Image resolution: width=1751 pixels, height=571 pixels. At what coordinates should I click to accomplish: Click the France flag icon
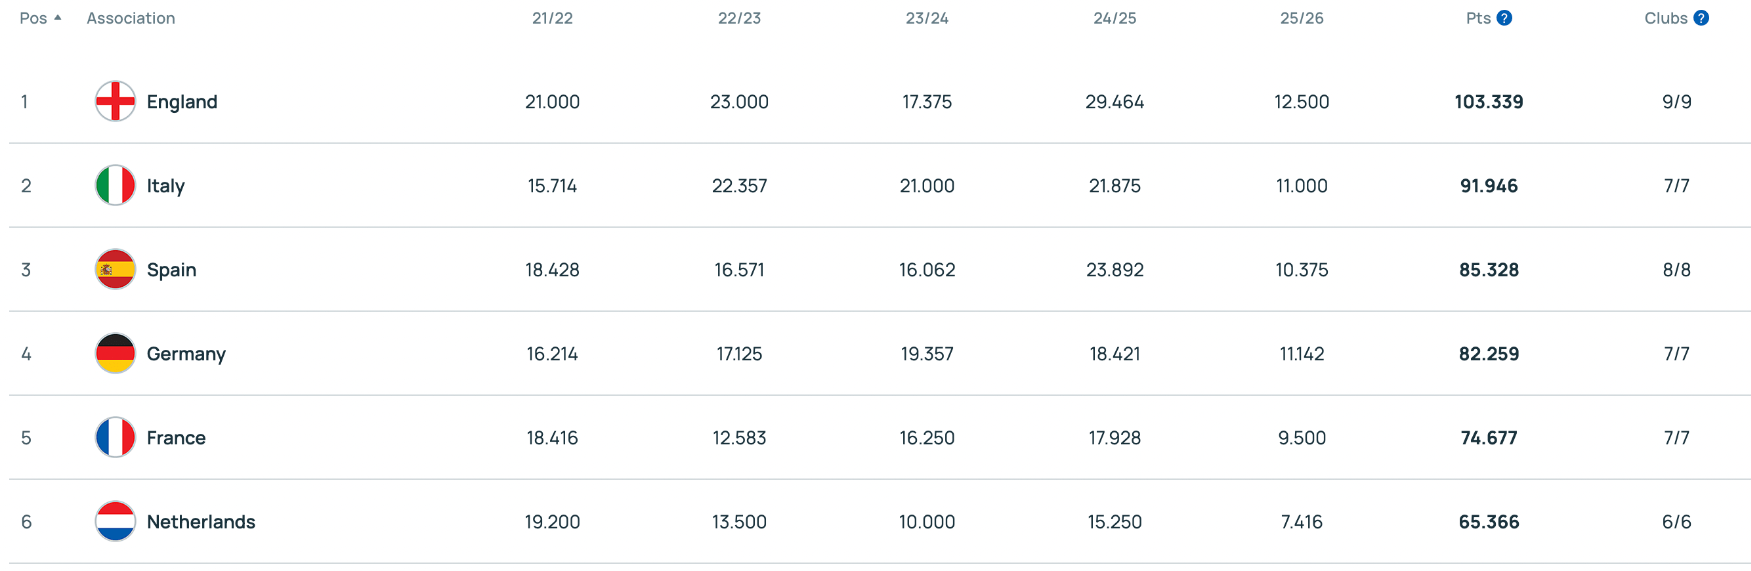pyautogui.click(x=115, y=437)
